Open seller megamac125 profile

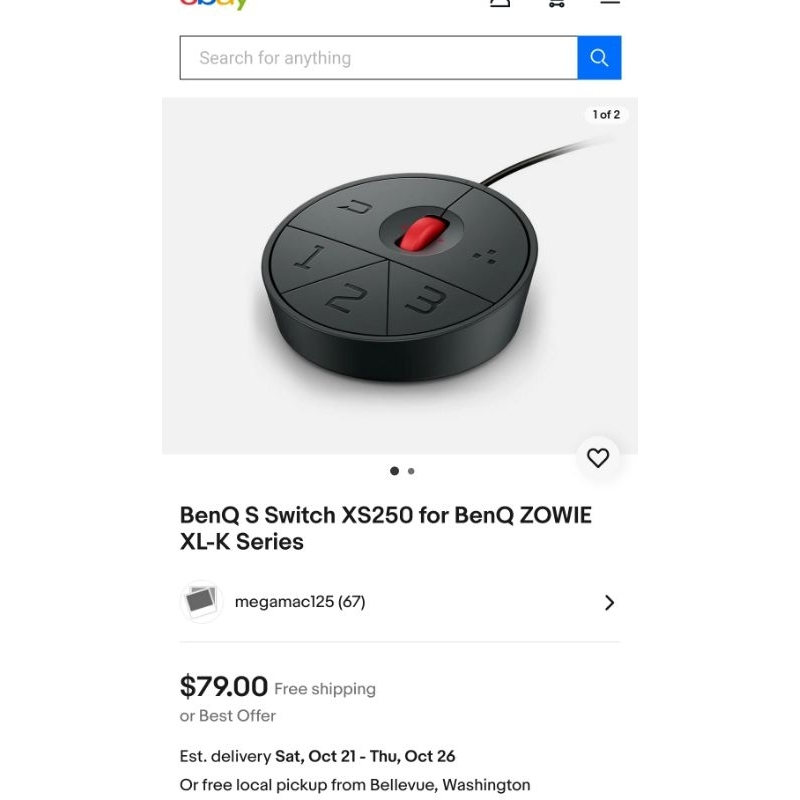pos(299,602)
